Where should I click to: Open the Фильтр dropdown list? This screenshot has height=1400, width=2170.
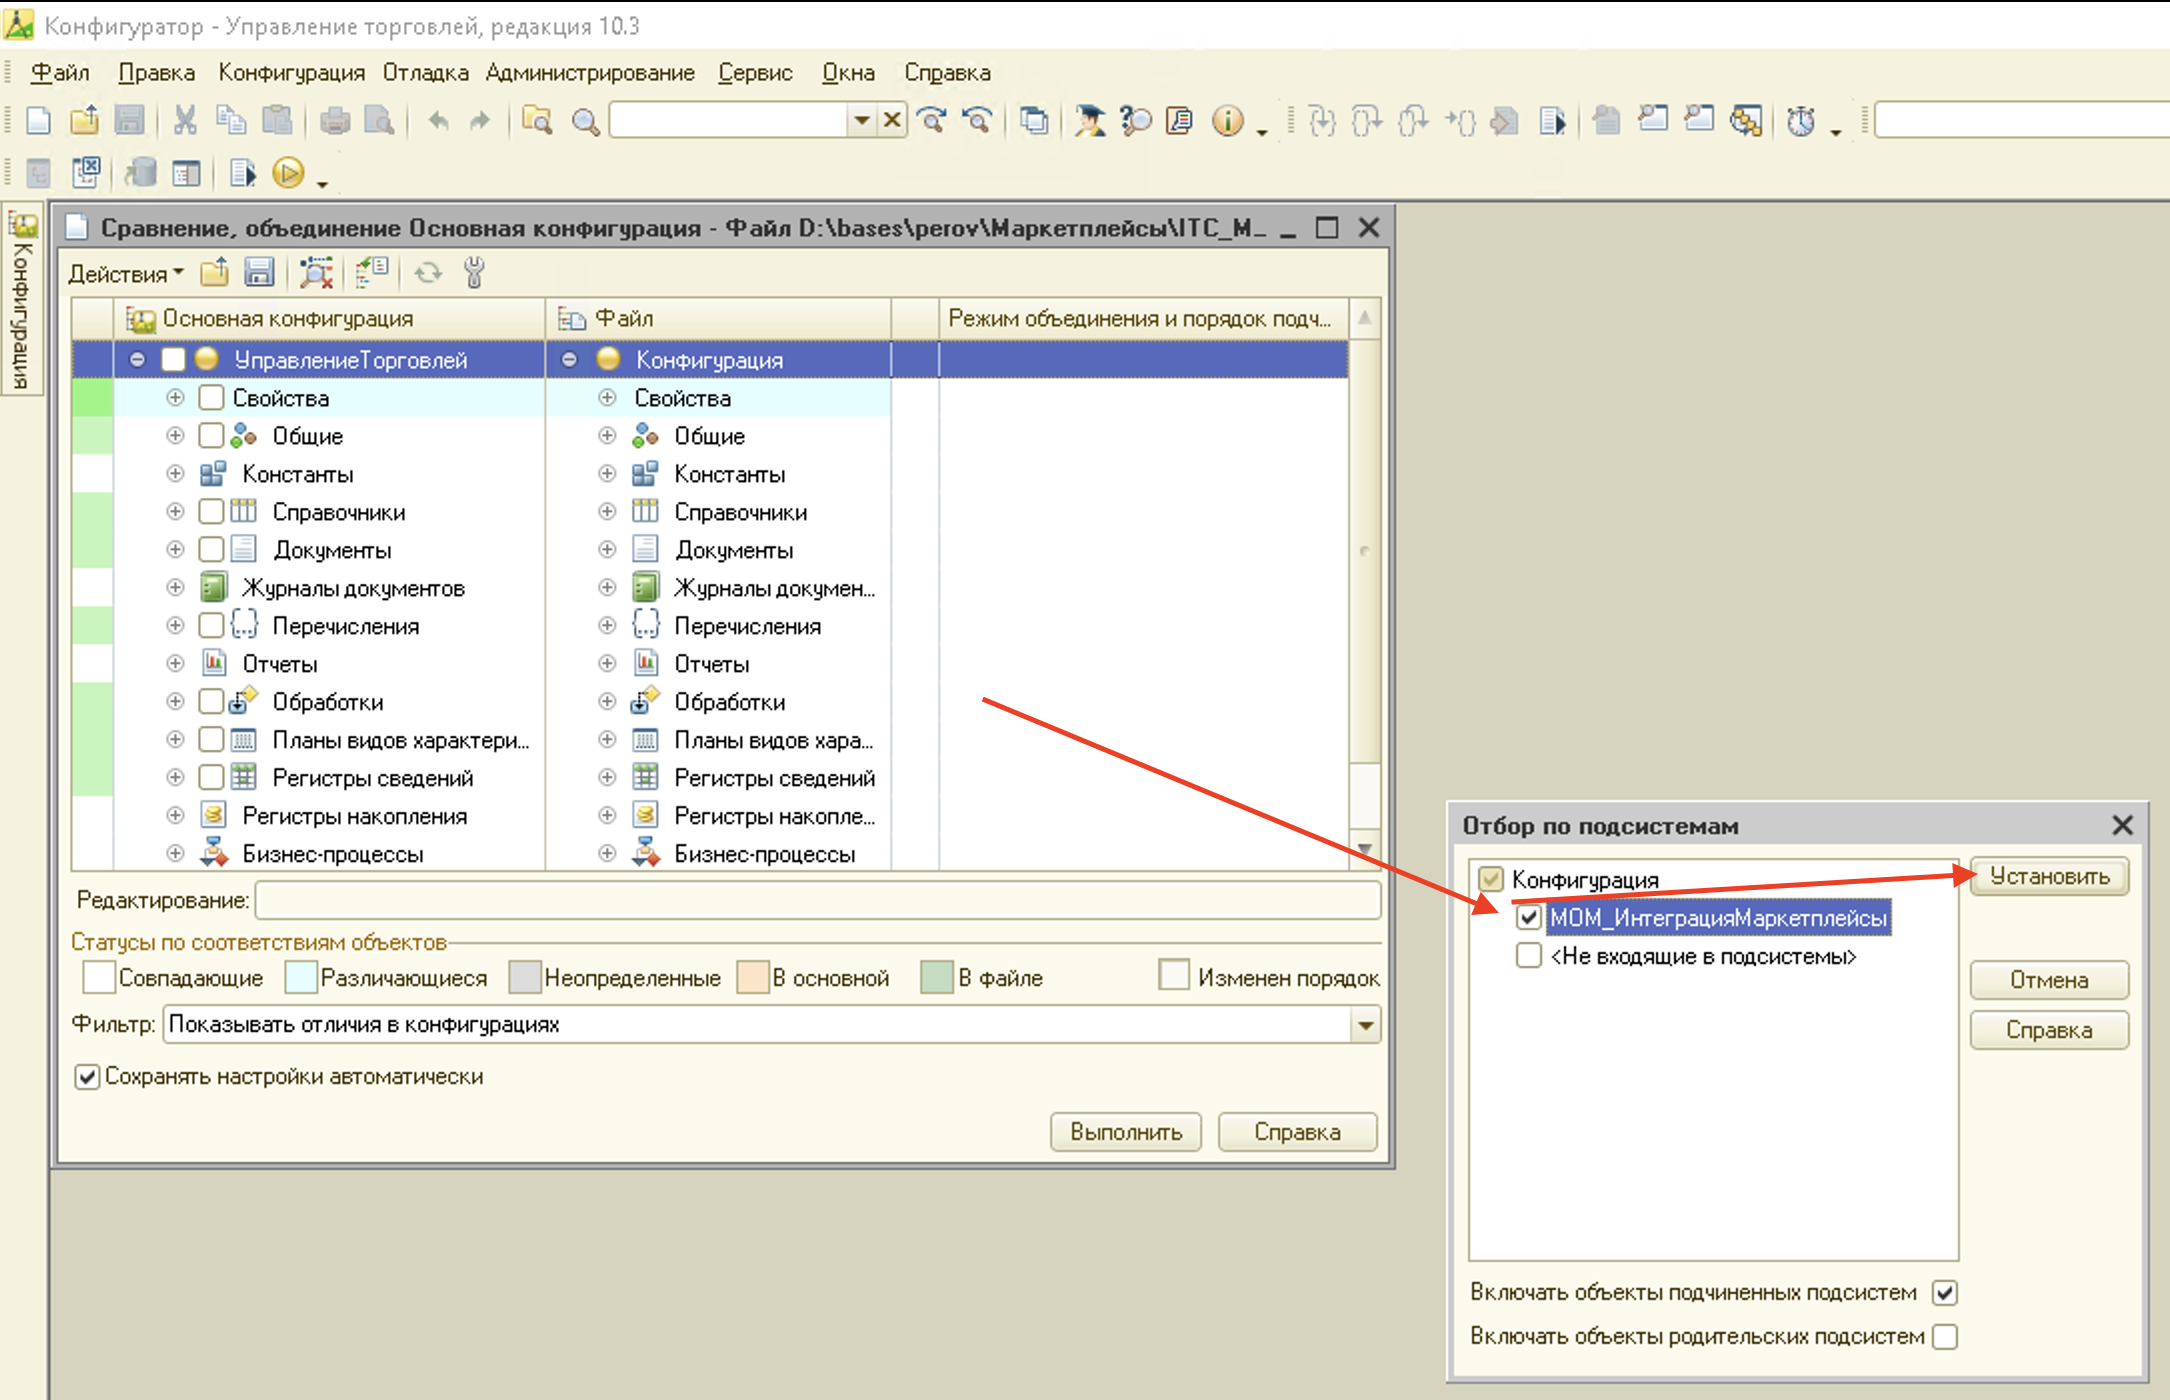1365,1024
